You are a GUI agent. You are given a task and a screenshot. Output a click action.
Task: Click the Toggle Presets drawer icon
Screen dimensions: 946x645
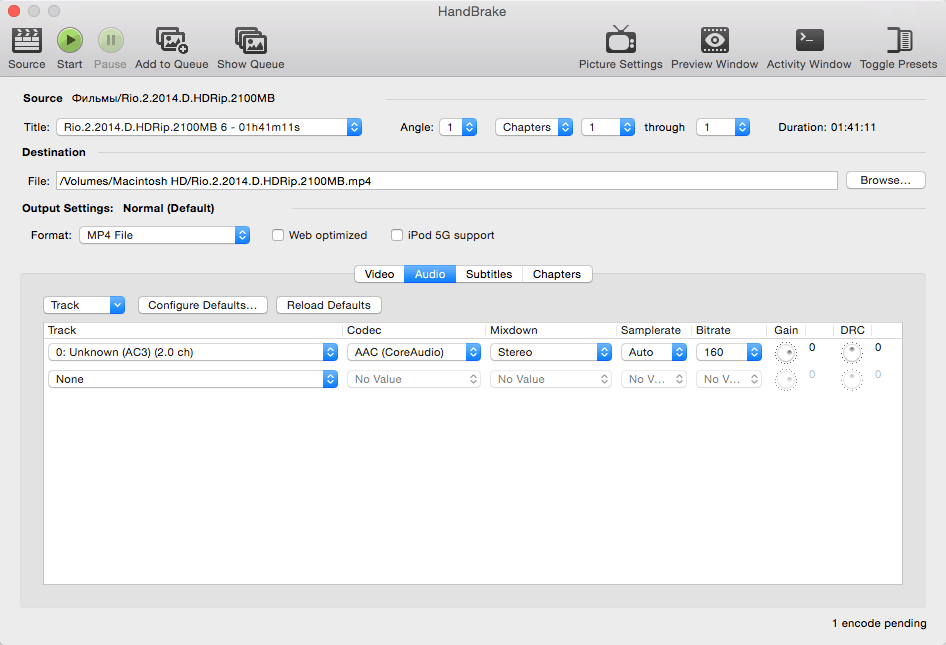(899, 40)
